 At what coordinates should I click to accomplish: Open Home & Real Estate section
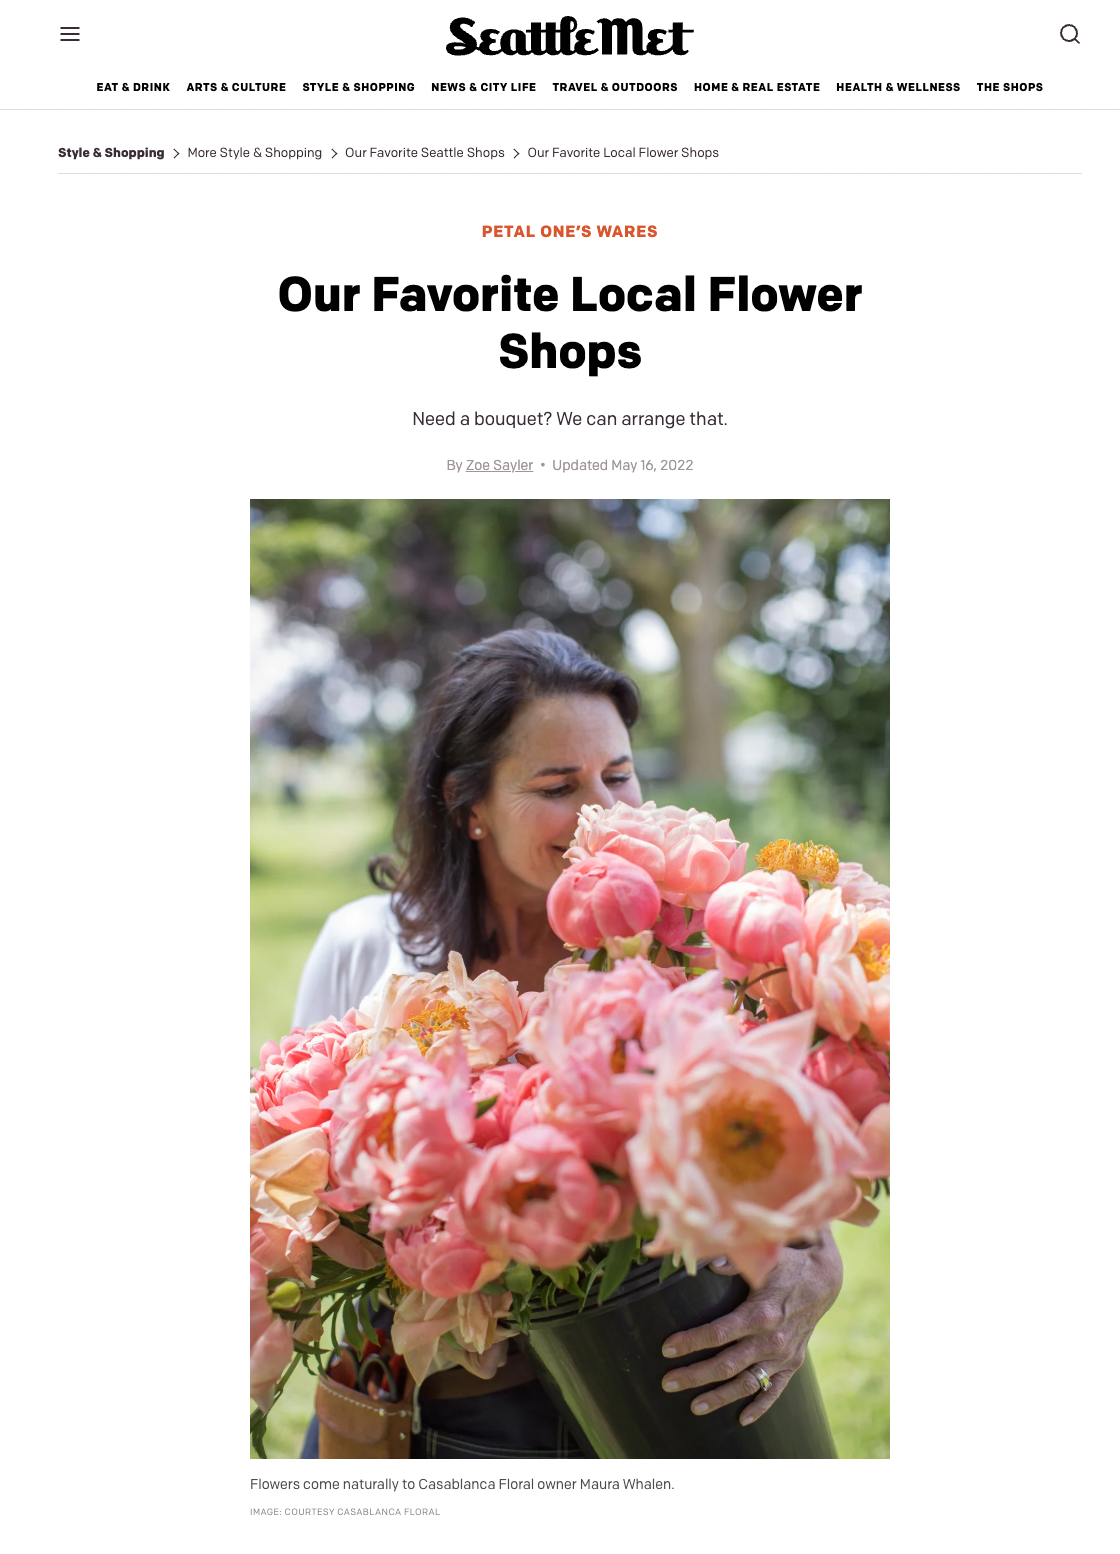pos(757,88)
